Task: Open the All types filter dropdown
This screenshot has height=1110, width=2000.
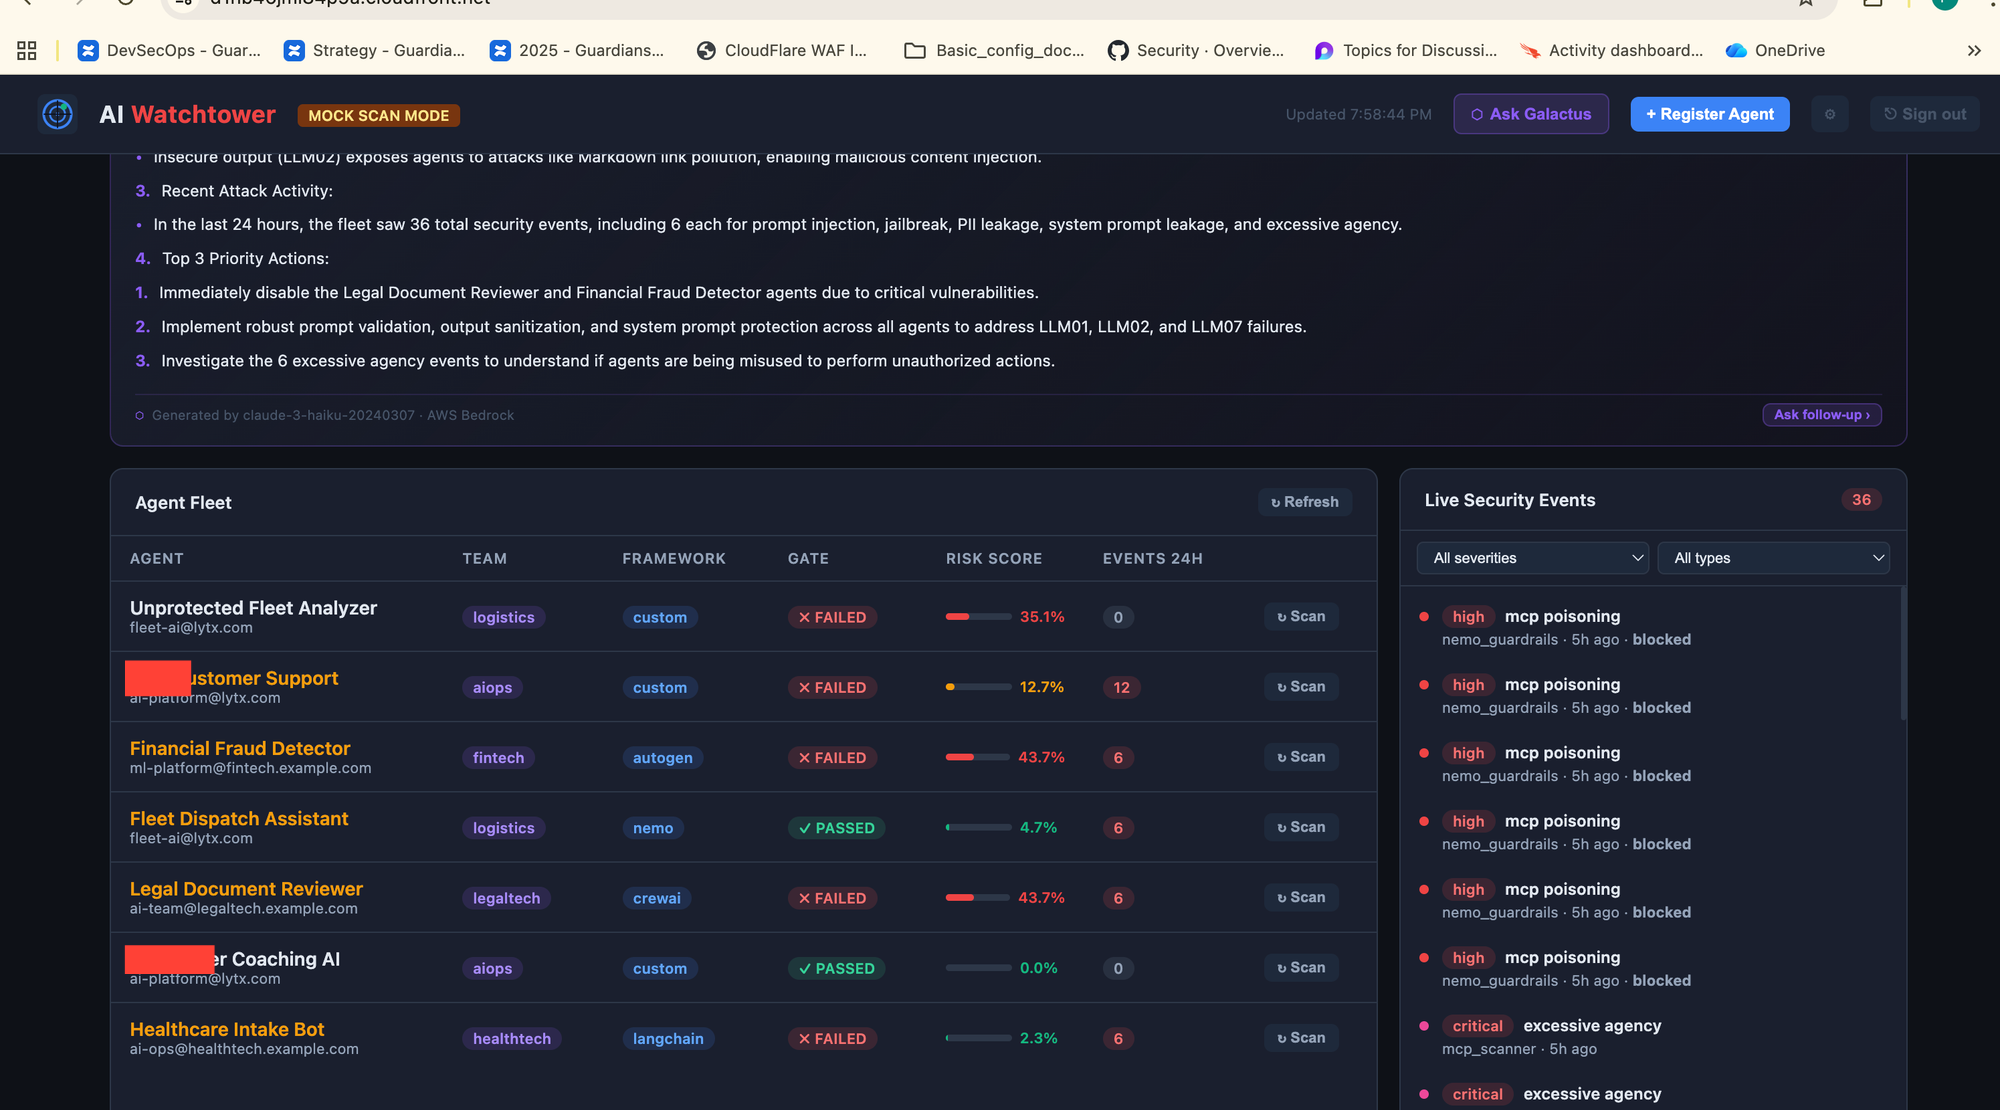Action: click(x=1773, y=558)
